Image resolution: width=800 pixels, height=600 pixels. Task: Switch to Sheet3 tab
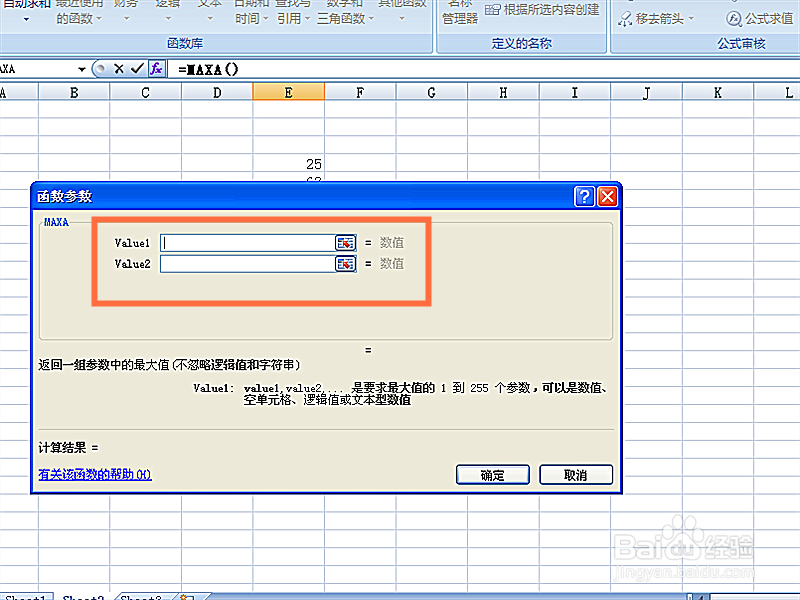(141, 596)
